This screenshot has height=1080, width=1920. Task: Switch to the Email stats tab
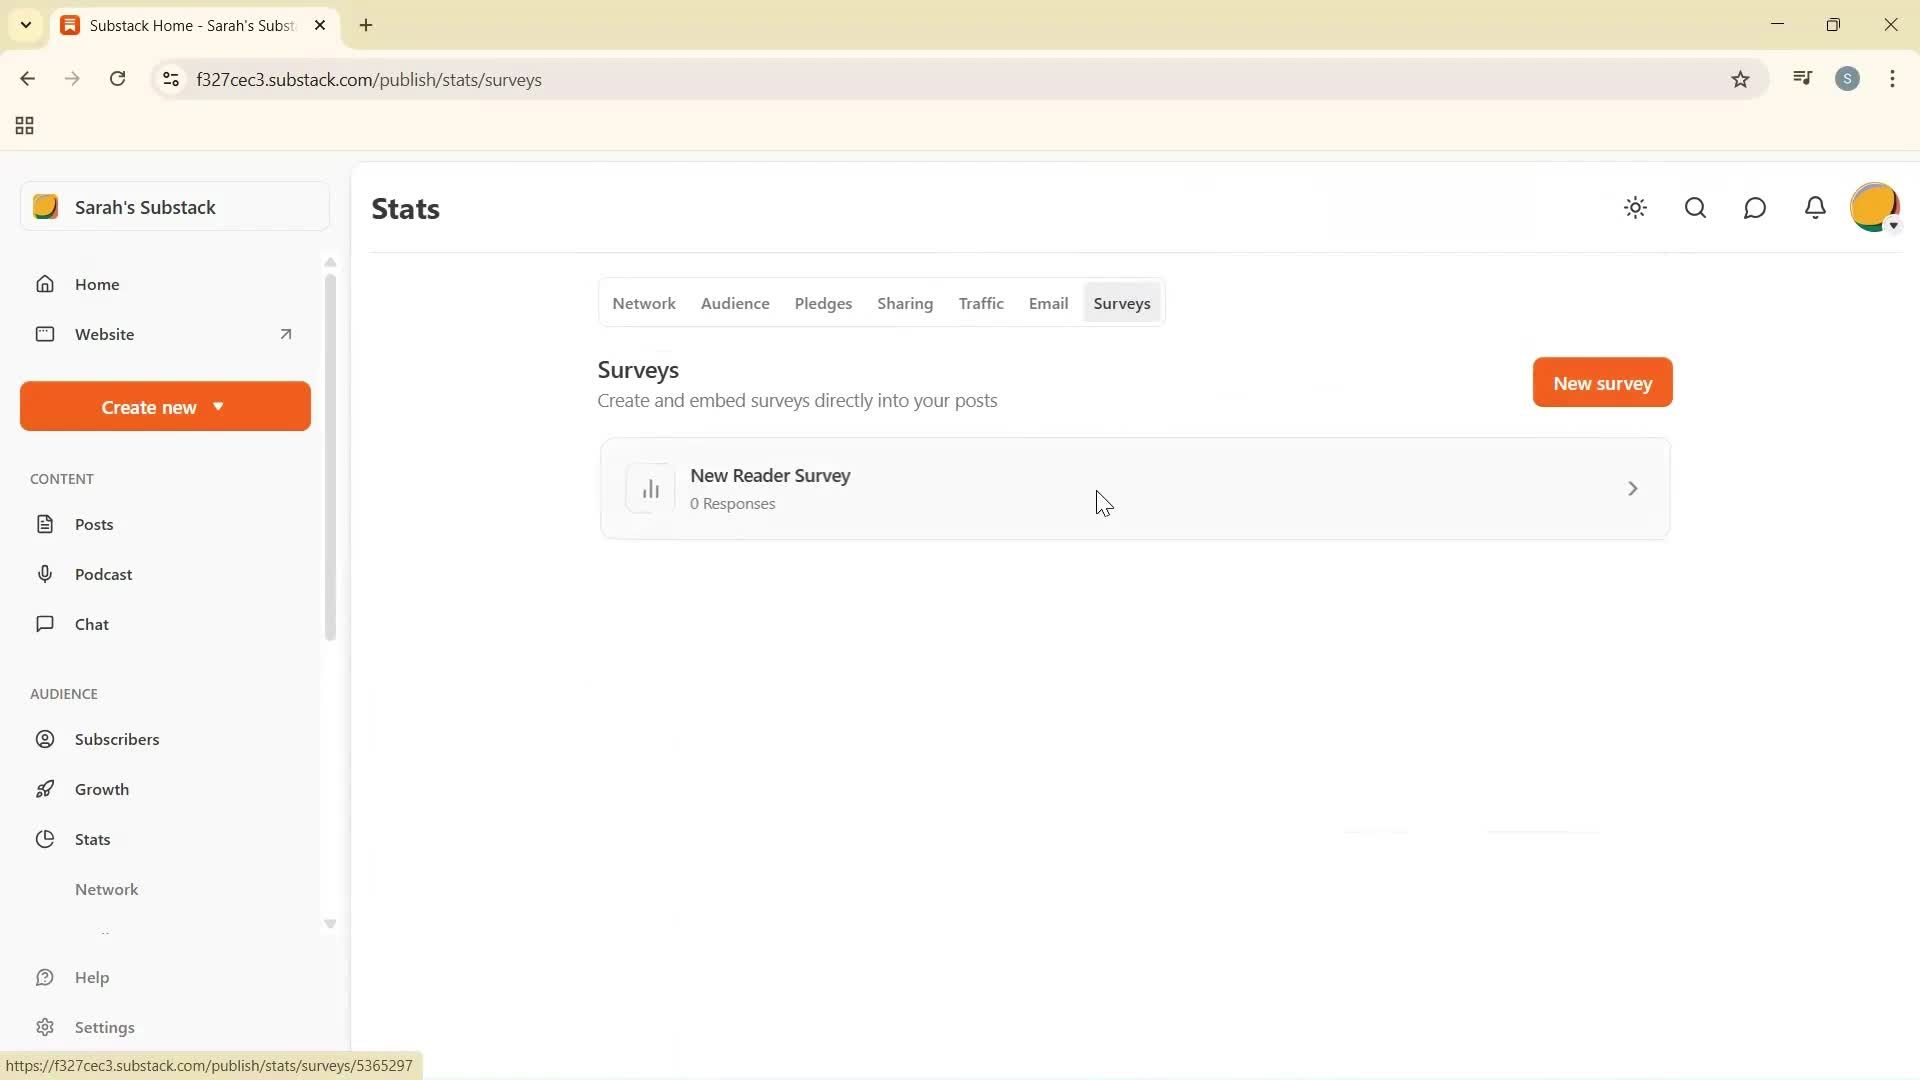[1047, 303]
